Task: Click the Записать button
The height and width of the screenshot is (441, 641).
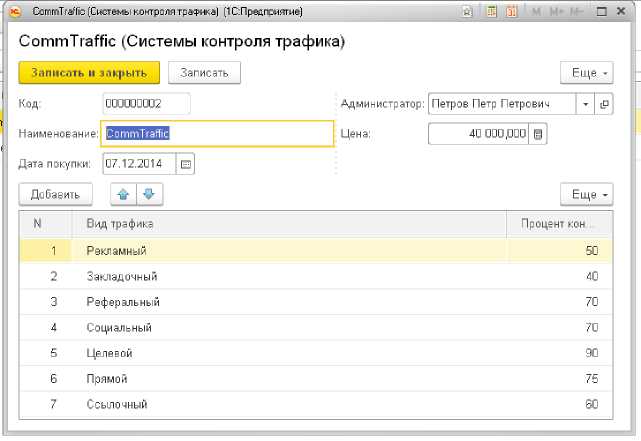Action: point(204,73)
